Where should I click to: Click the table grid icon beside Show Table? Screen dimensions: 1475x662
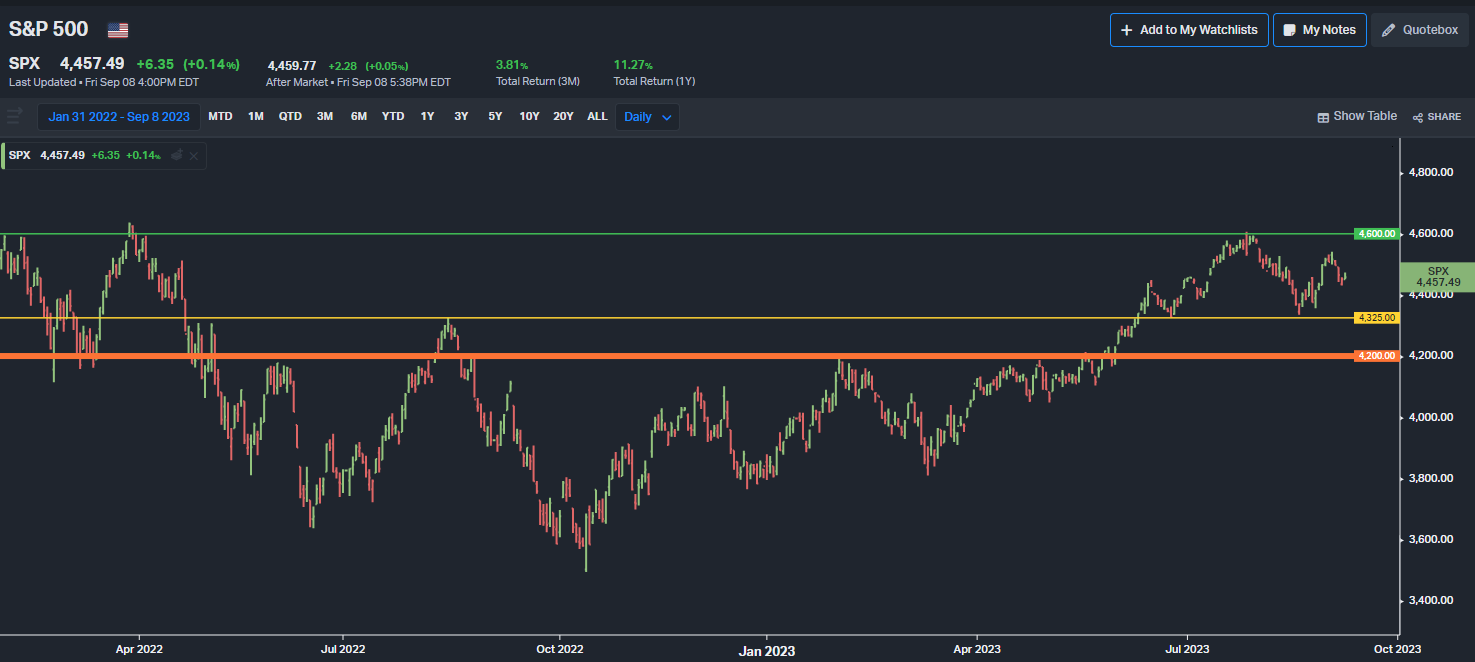click(x=1324, y=117)
